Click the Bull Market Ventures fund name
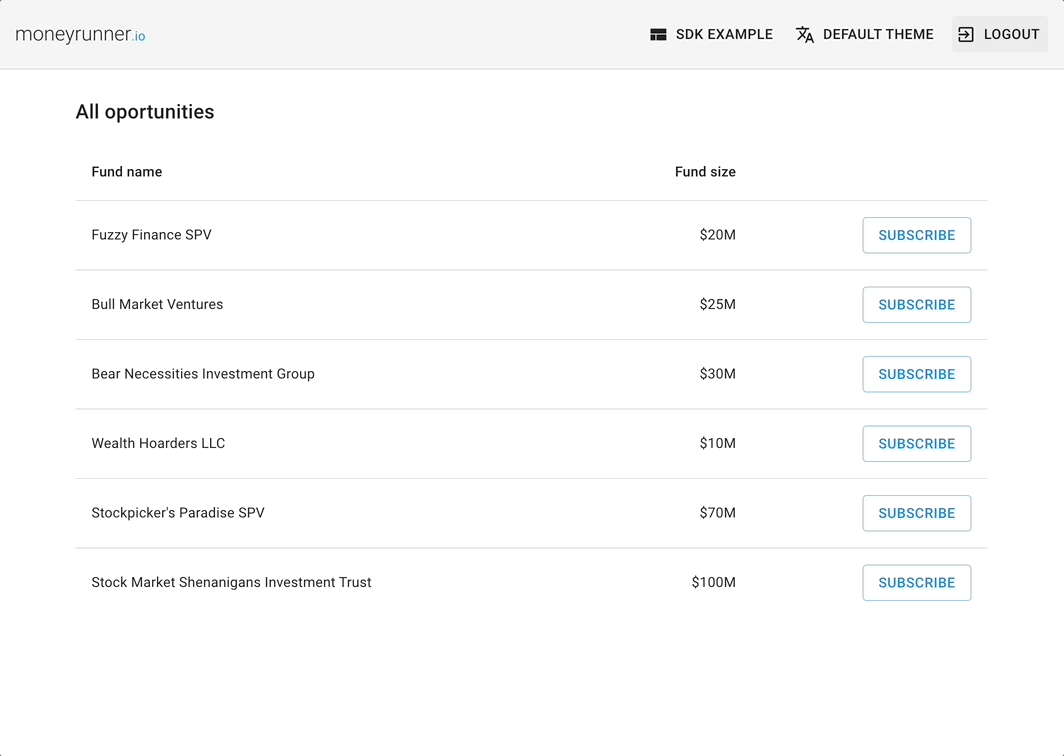Viewport: 1064px width, 756px height. (x=157, y=304)
